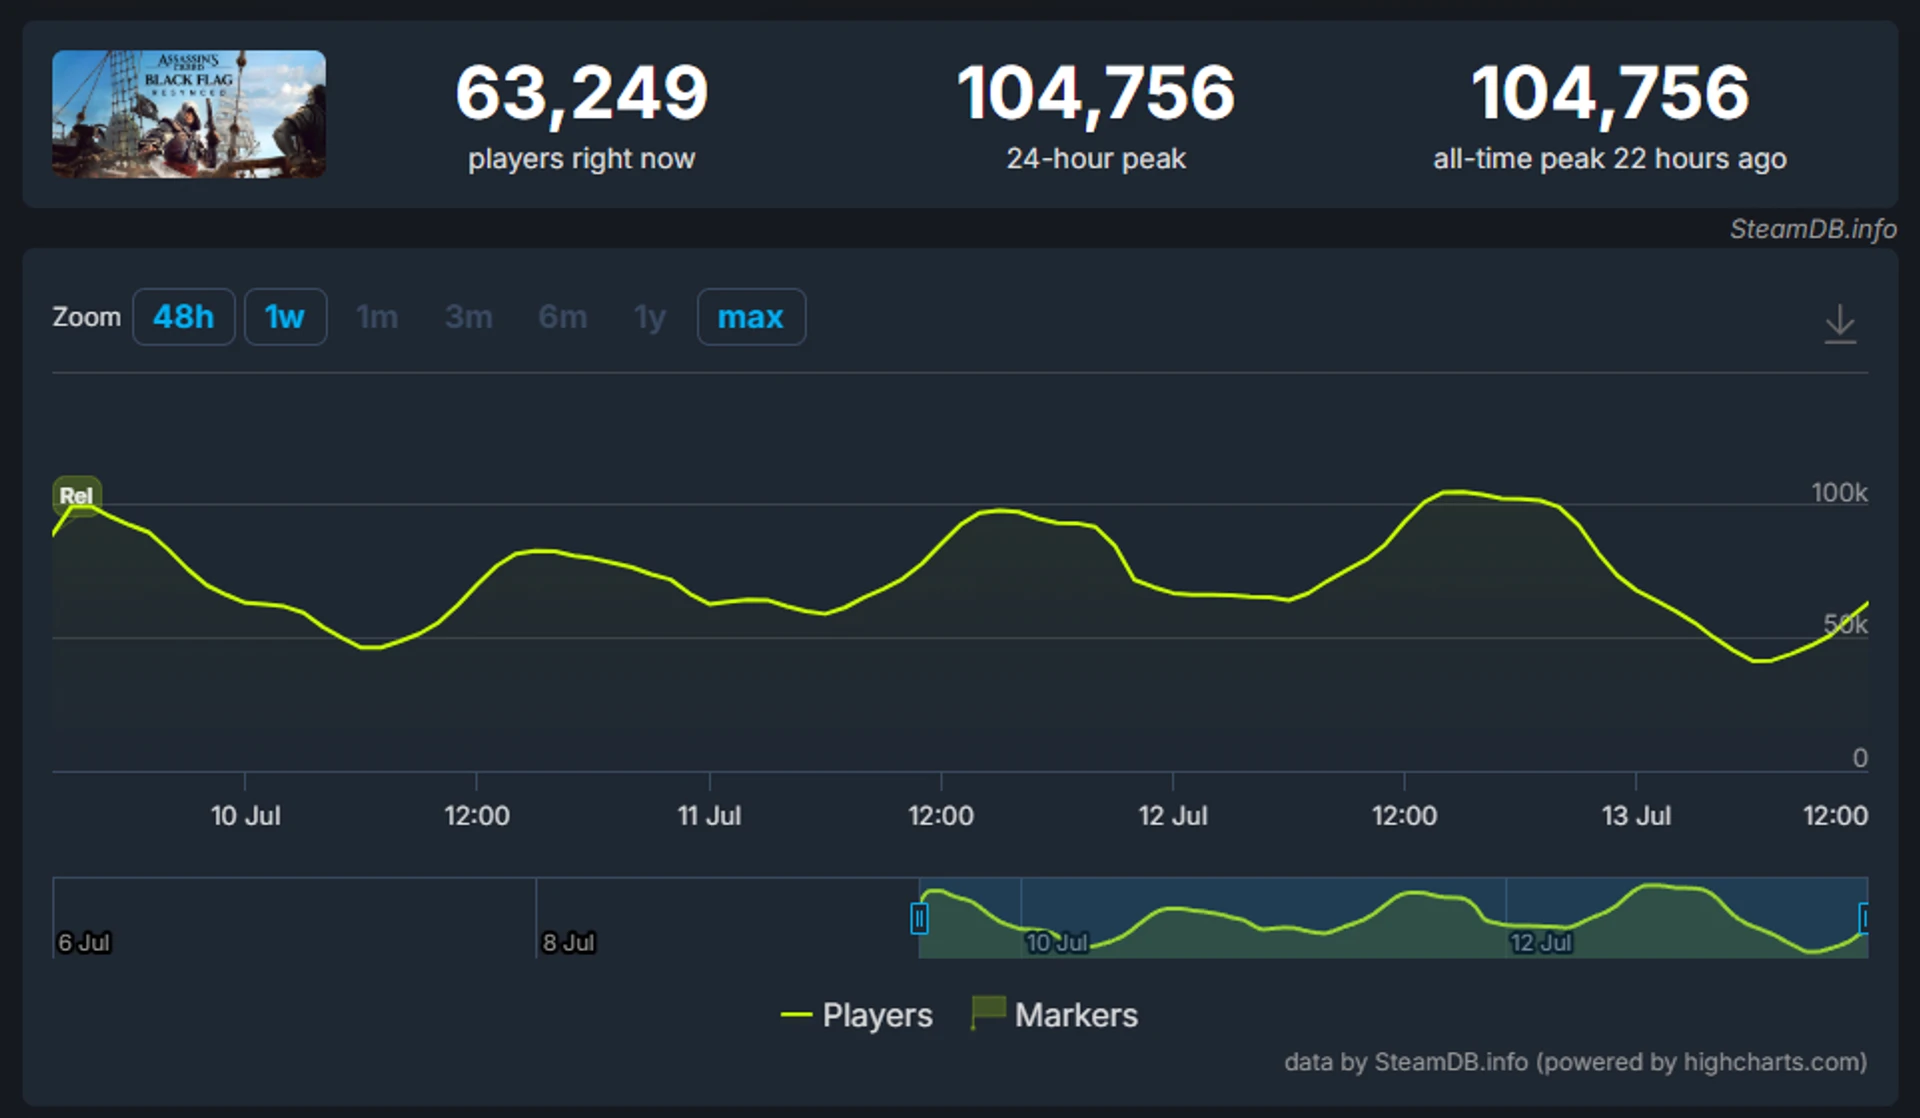
Task: Click the 63,249 players right now figure
Action: pyautogui.click(x=582, y=93)
